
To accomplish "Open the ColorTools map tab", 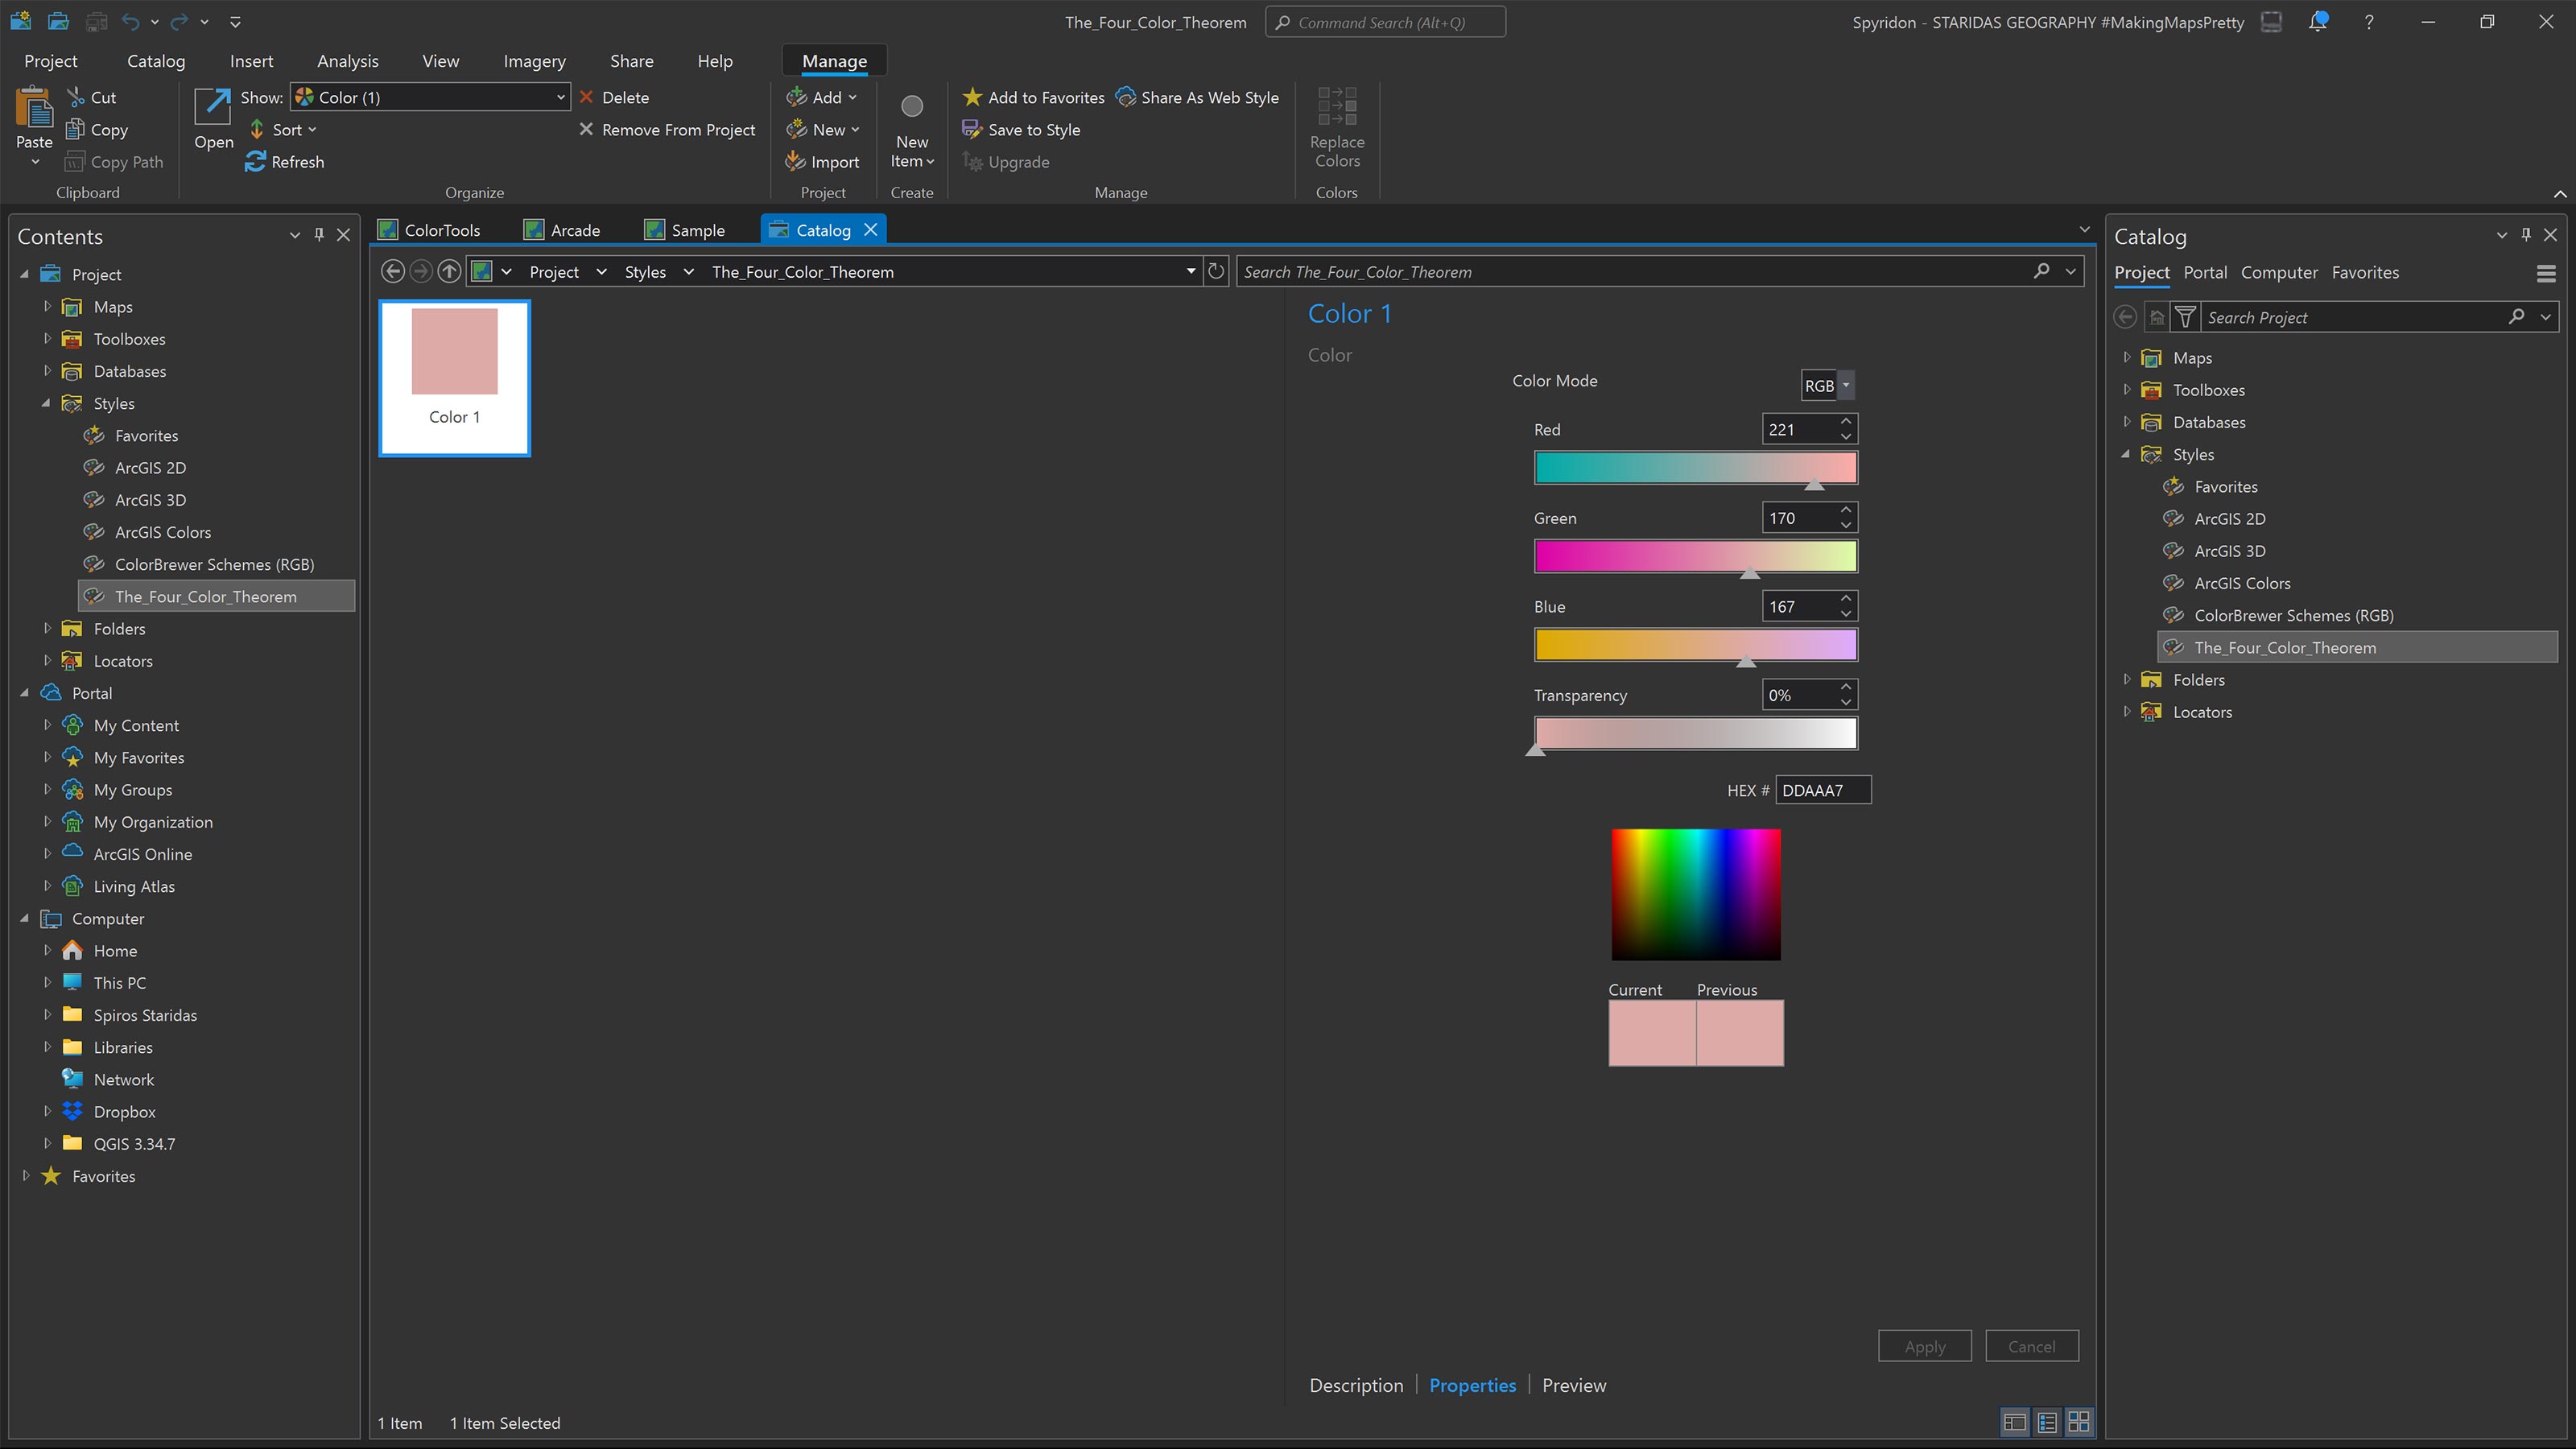I will (x=429, y=229).
